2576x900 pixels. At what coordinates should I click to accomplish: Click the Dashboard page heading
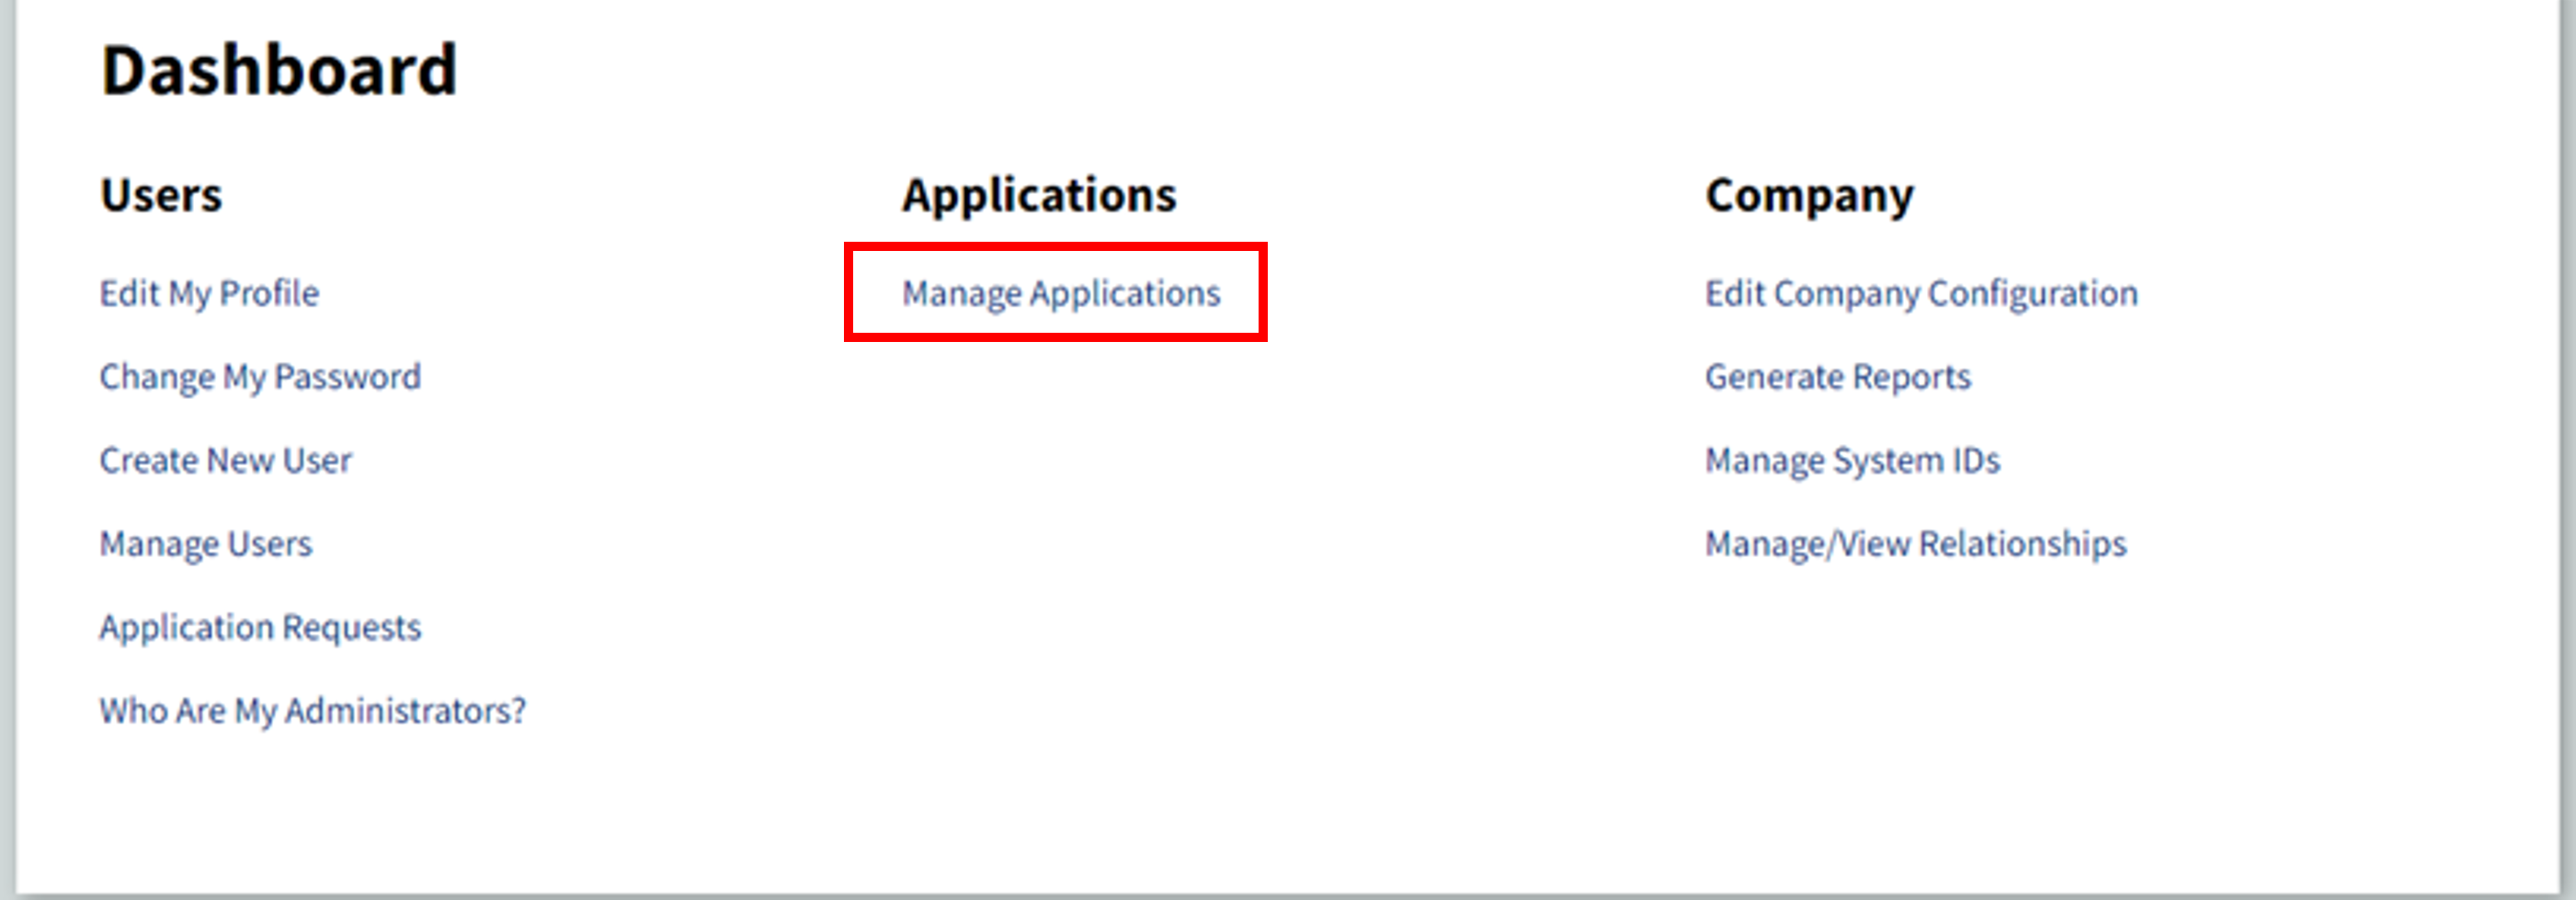tap(279, 70)
